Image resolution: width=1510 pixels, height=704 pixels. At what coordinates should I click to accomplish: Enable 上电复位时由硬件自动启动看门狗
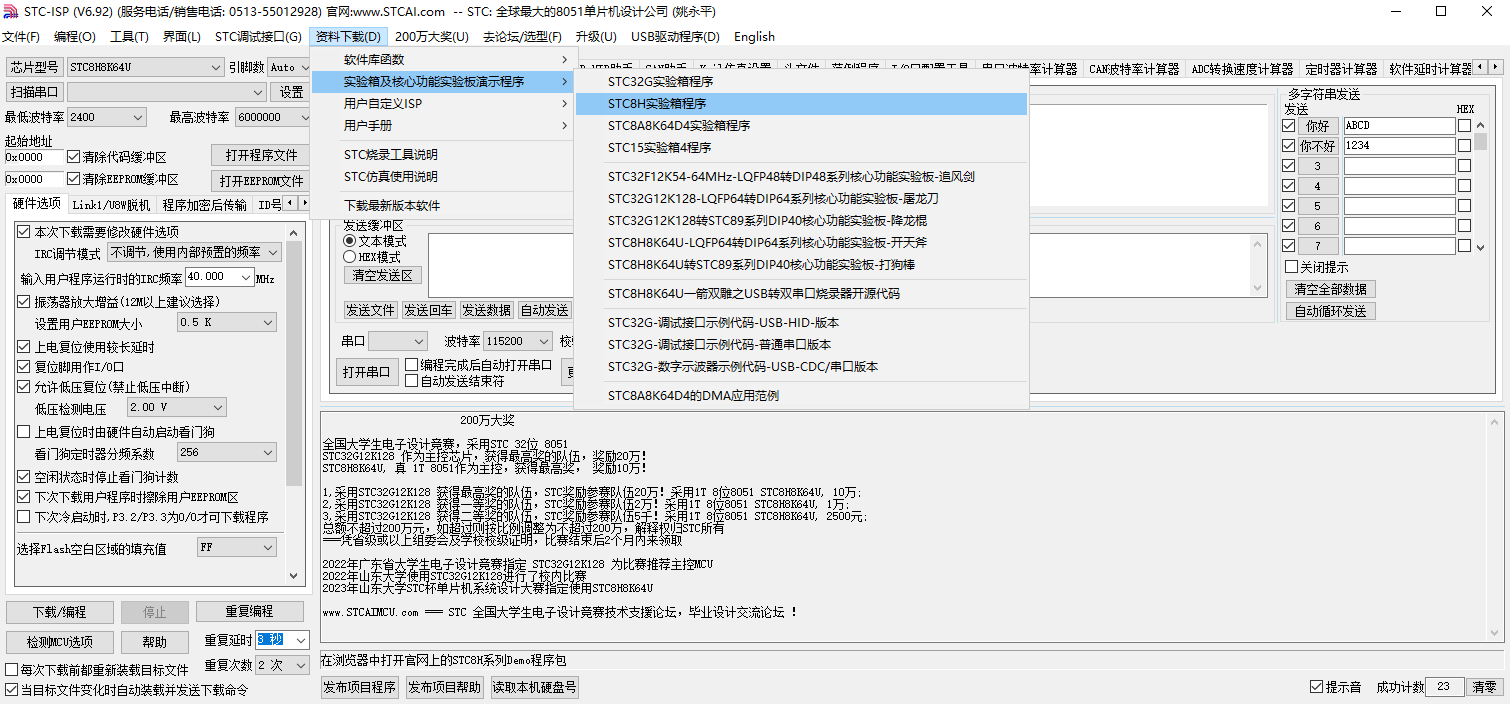point(24,432)
